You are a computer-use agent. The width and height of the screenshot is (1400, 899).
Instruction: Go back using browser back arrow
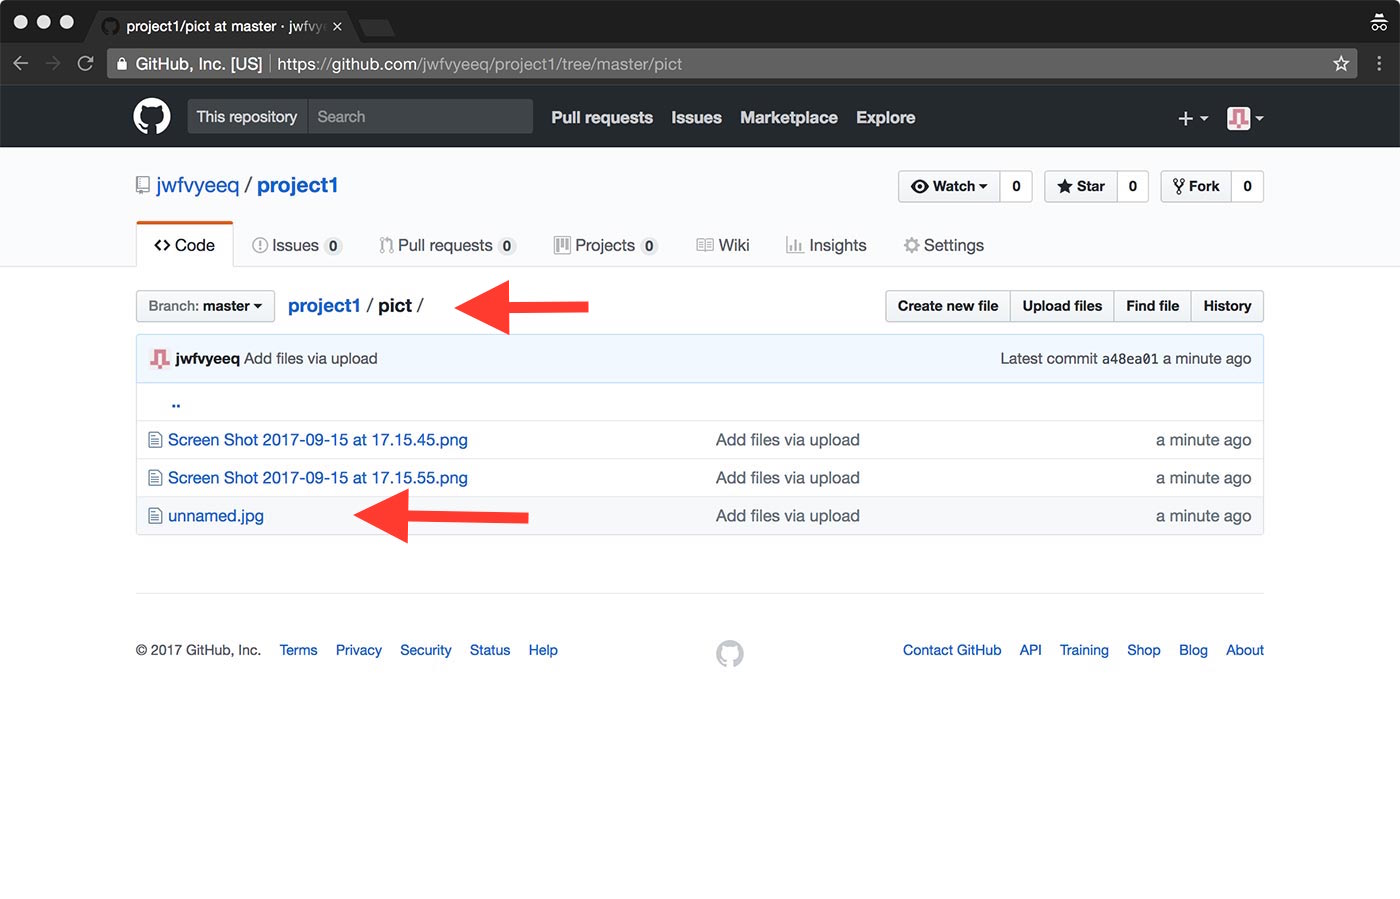coord(21,64)
